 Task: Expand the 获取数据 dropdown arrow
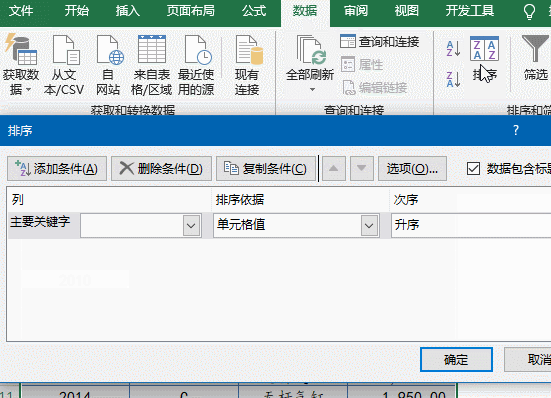[x=29, y=90]
